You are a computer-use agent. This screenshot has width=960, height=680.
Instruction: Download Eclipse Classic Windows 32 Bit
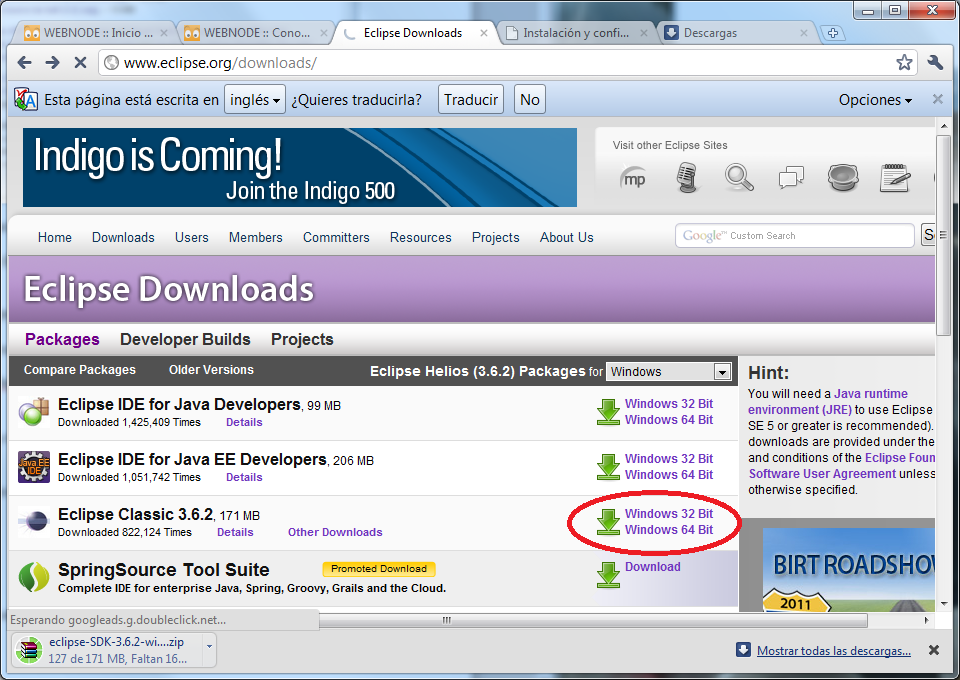(x=669, y=514)
